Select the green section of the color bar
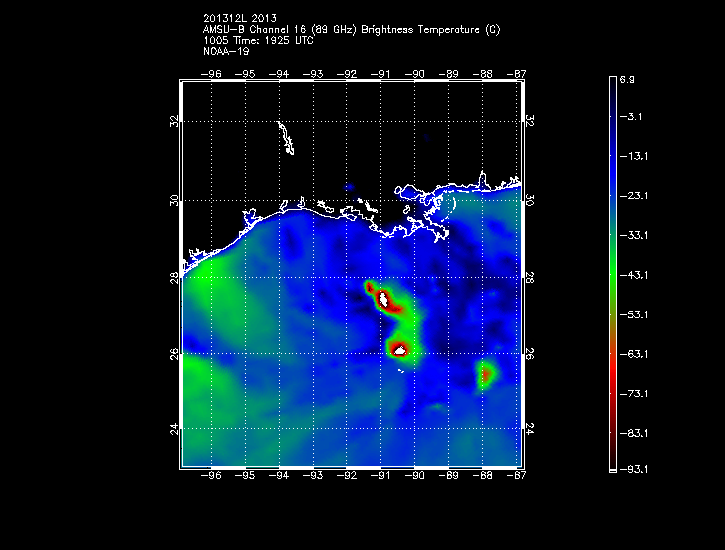This screenshot has height=550, width=725. tap(613, 270)
